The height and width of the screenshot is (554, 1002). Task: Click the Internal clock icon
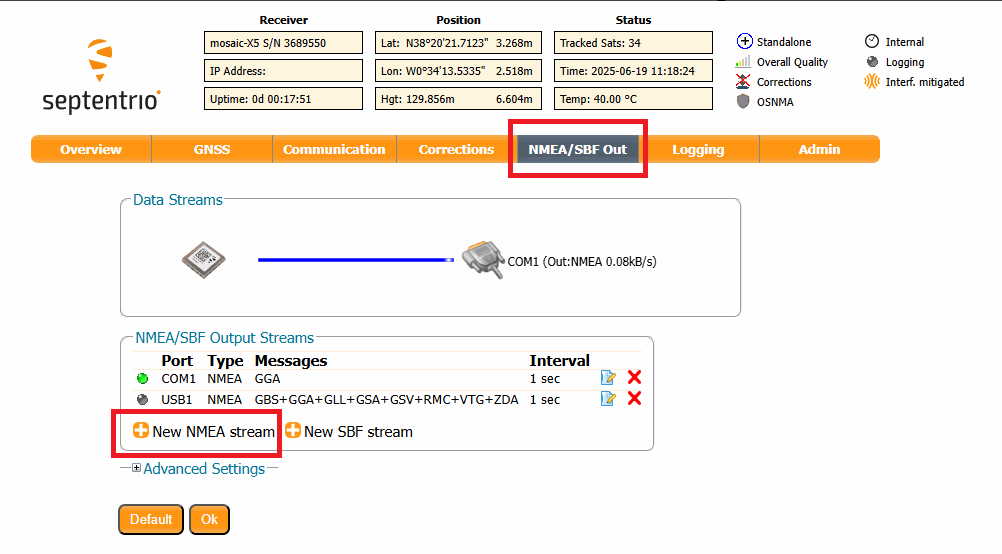click(872, 42)
